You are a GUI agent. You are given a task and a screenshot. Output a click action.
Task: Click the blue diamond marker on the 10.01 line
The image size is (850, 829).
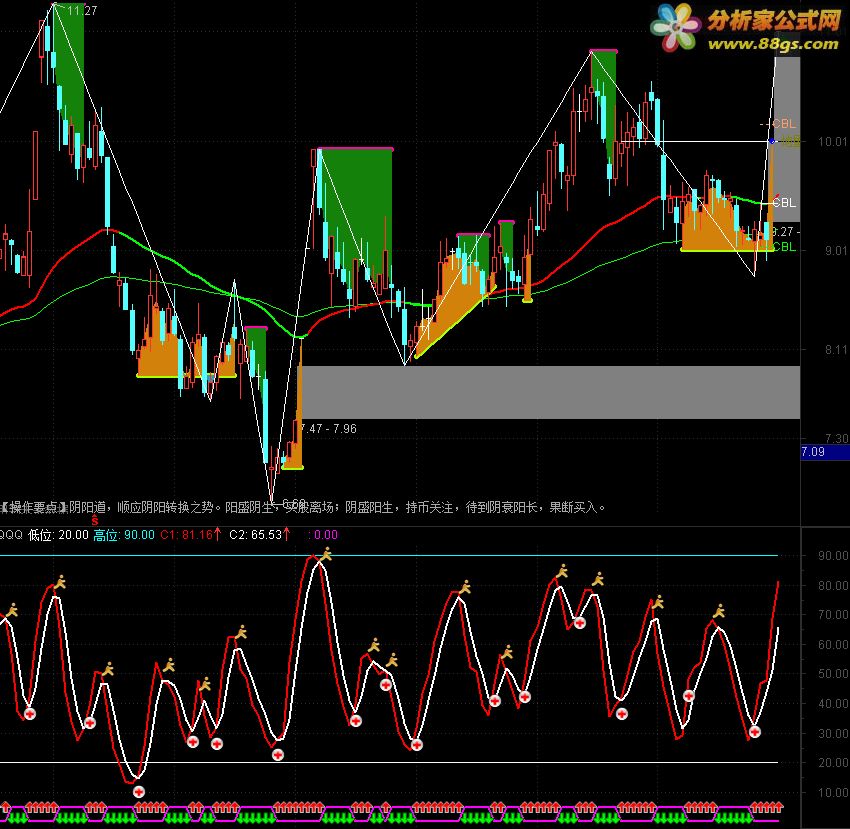(772, 142)
